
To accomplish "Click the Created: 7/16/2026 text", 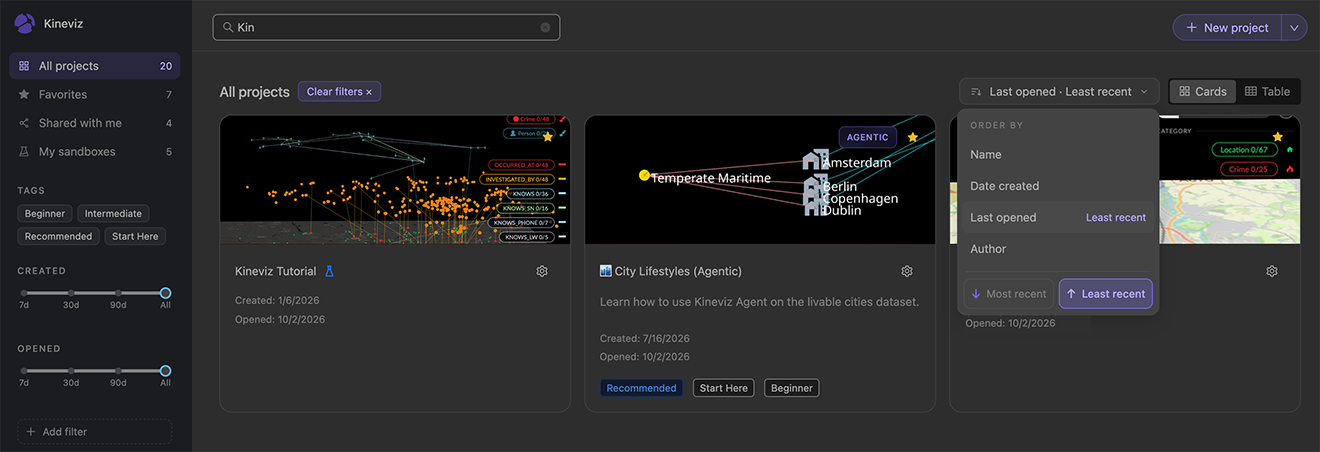I will click(644, 339).
